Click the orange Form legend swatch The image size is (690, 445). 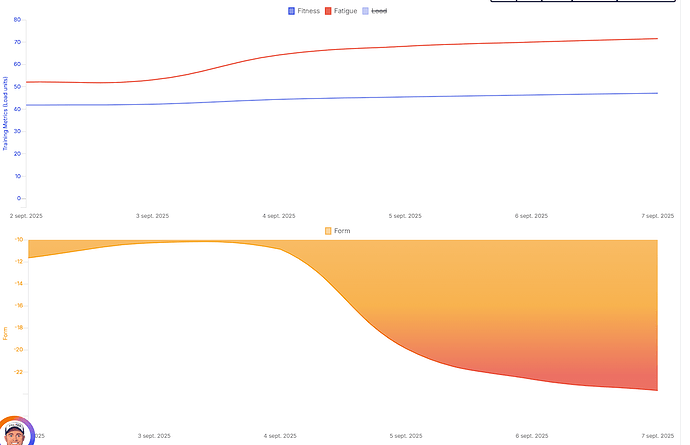coord(329,231)
